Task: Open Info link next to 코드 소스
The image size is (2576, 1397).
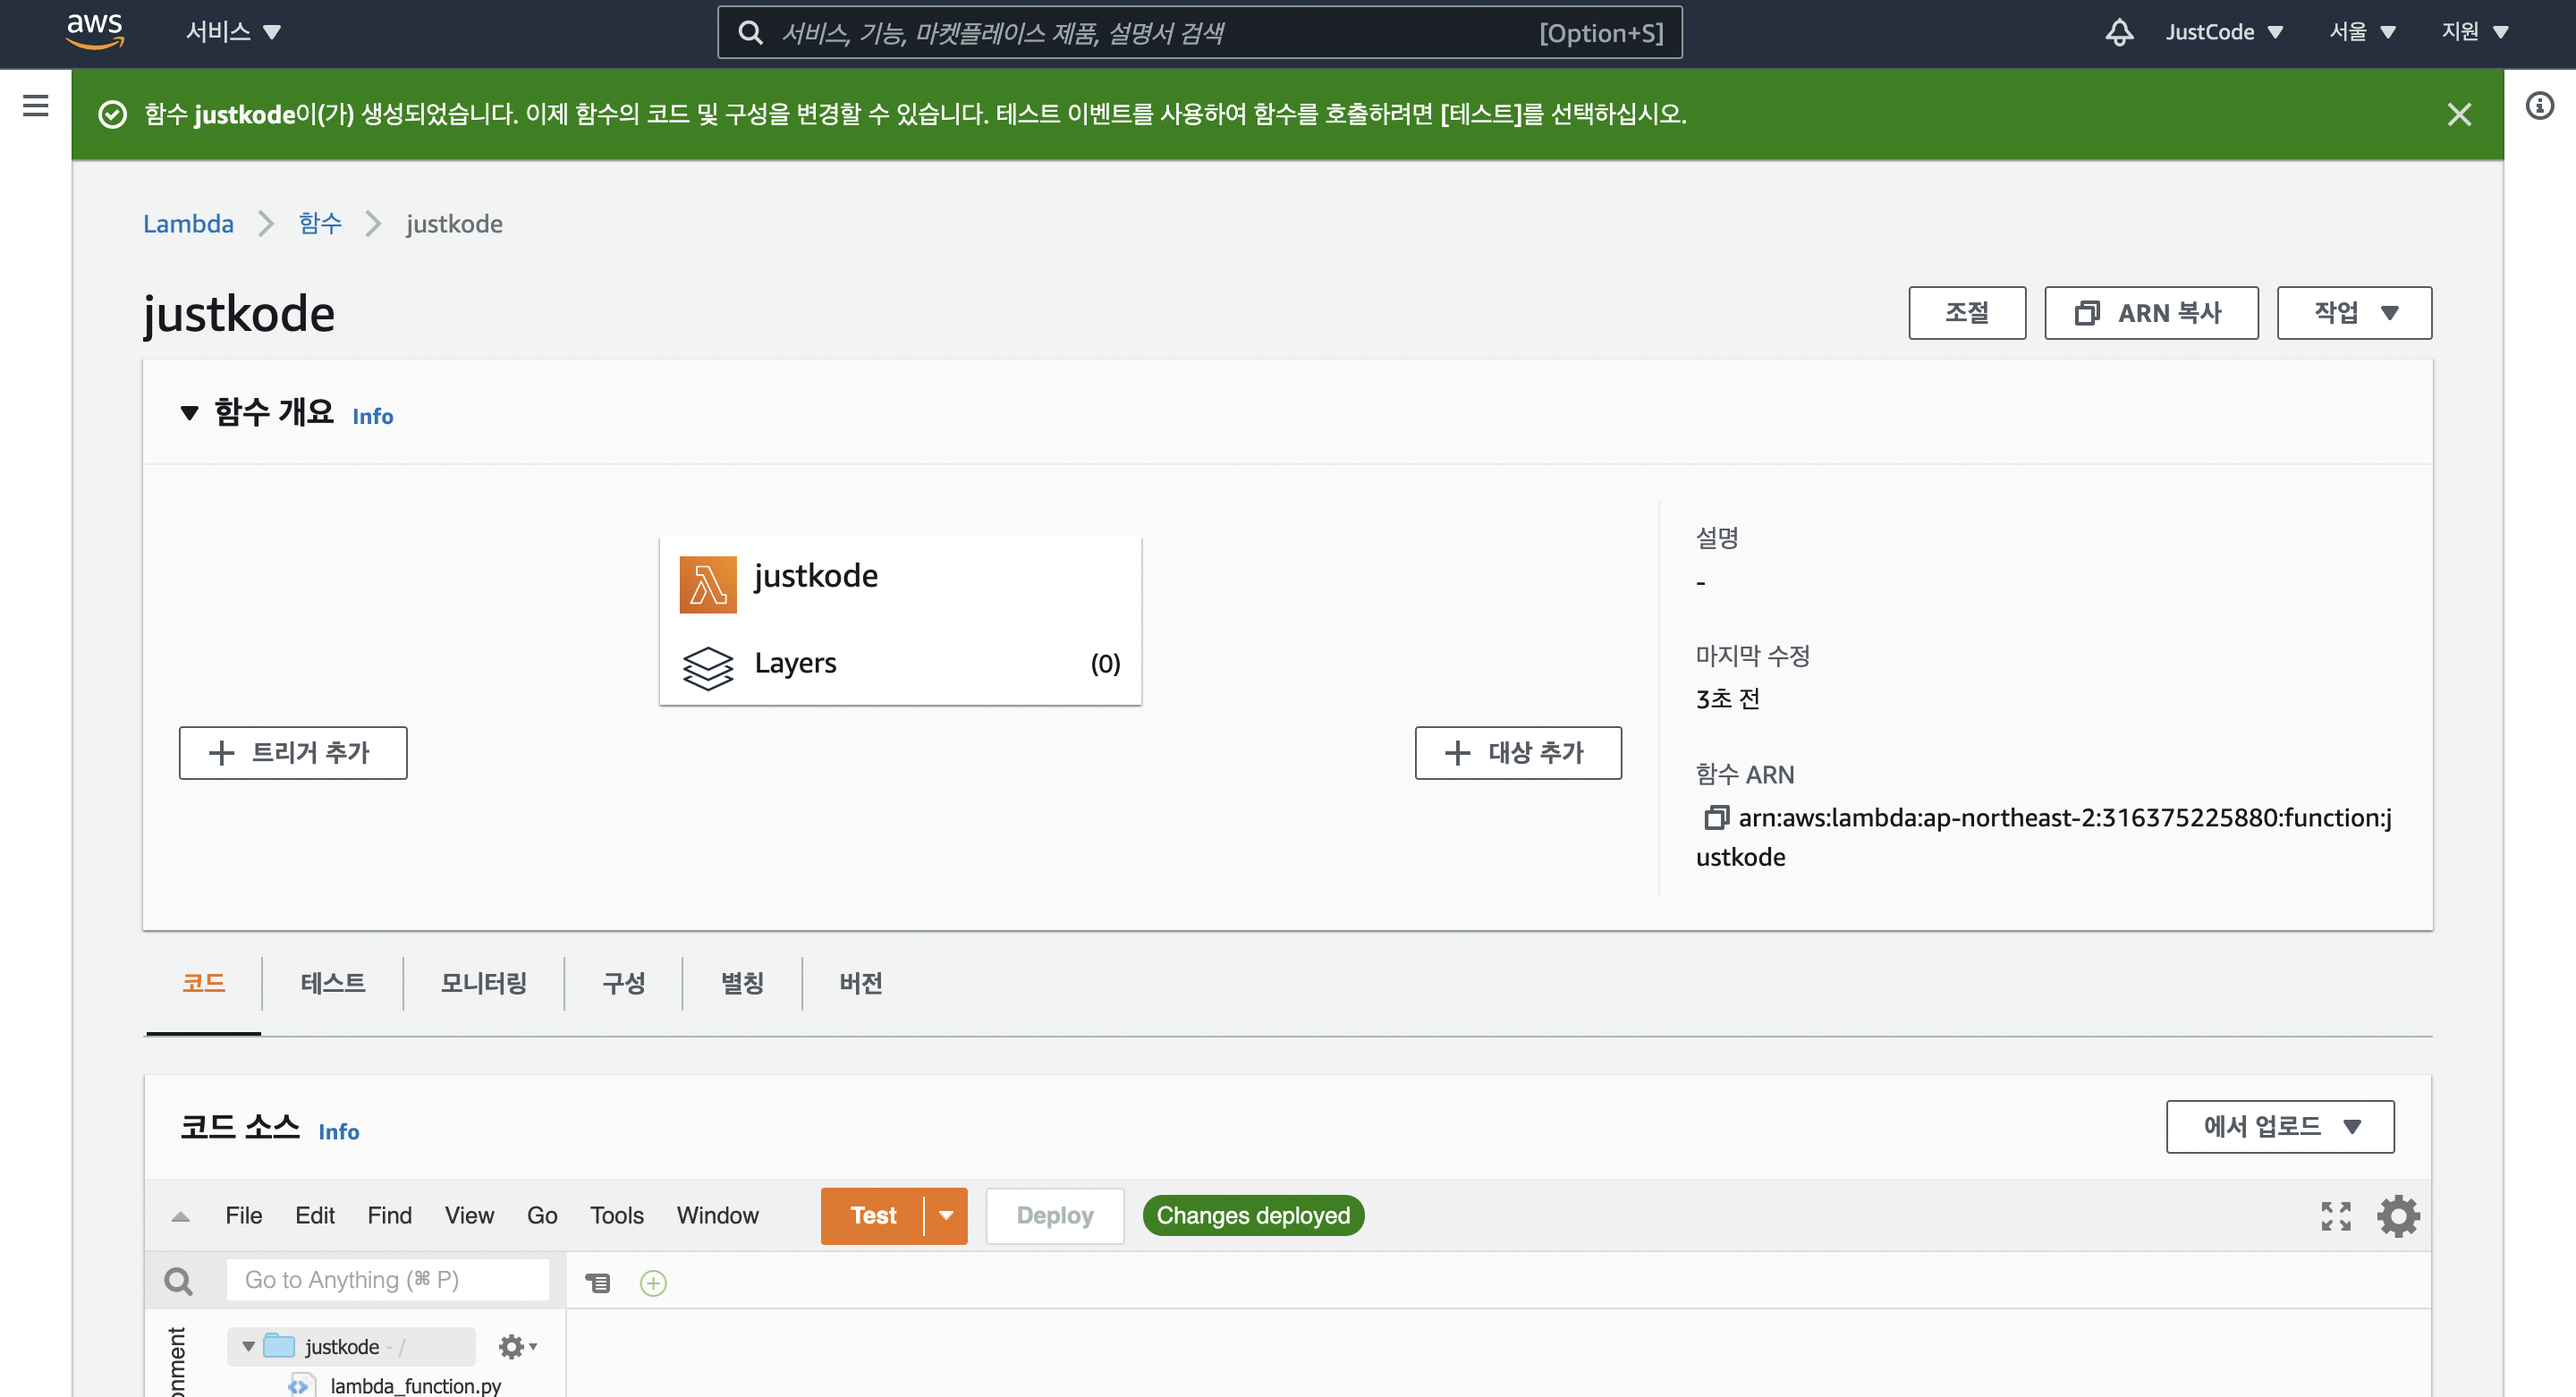Action: 339,1132
